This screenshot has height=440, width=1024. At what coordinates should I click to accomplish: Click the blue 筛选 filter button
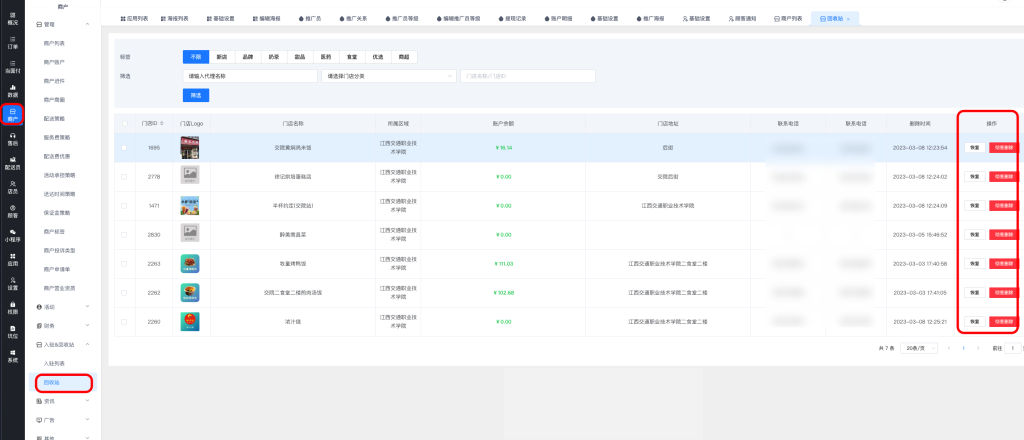196,95
